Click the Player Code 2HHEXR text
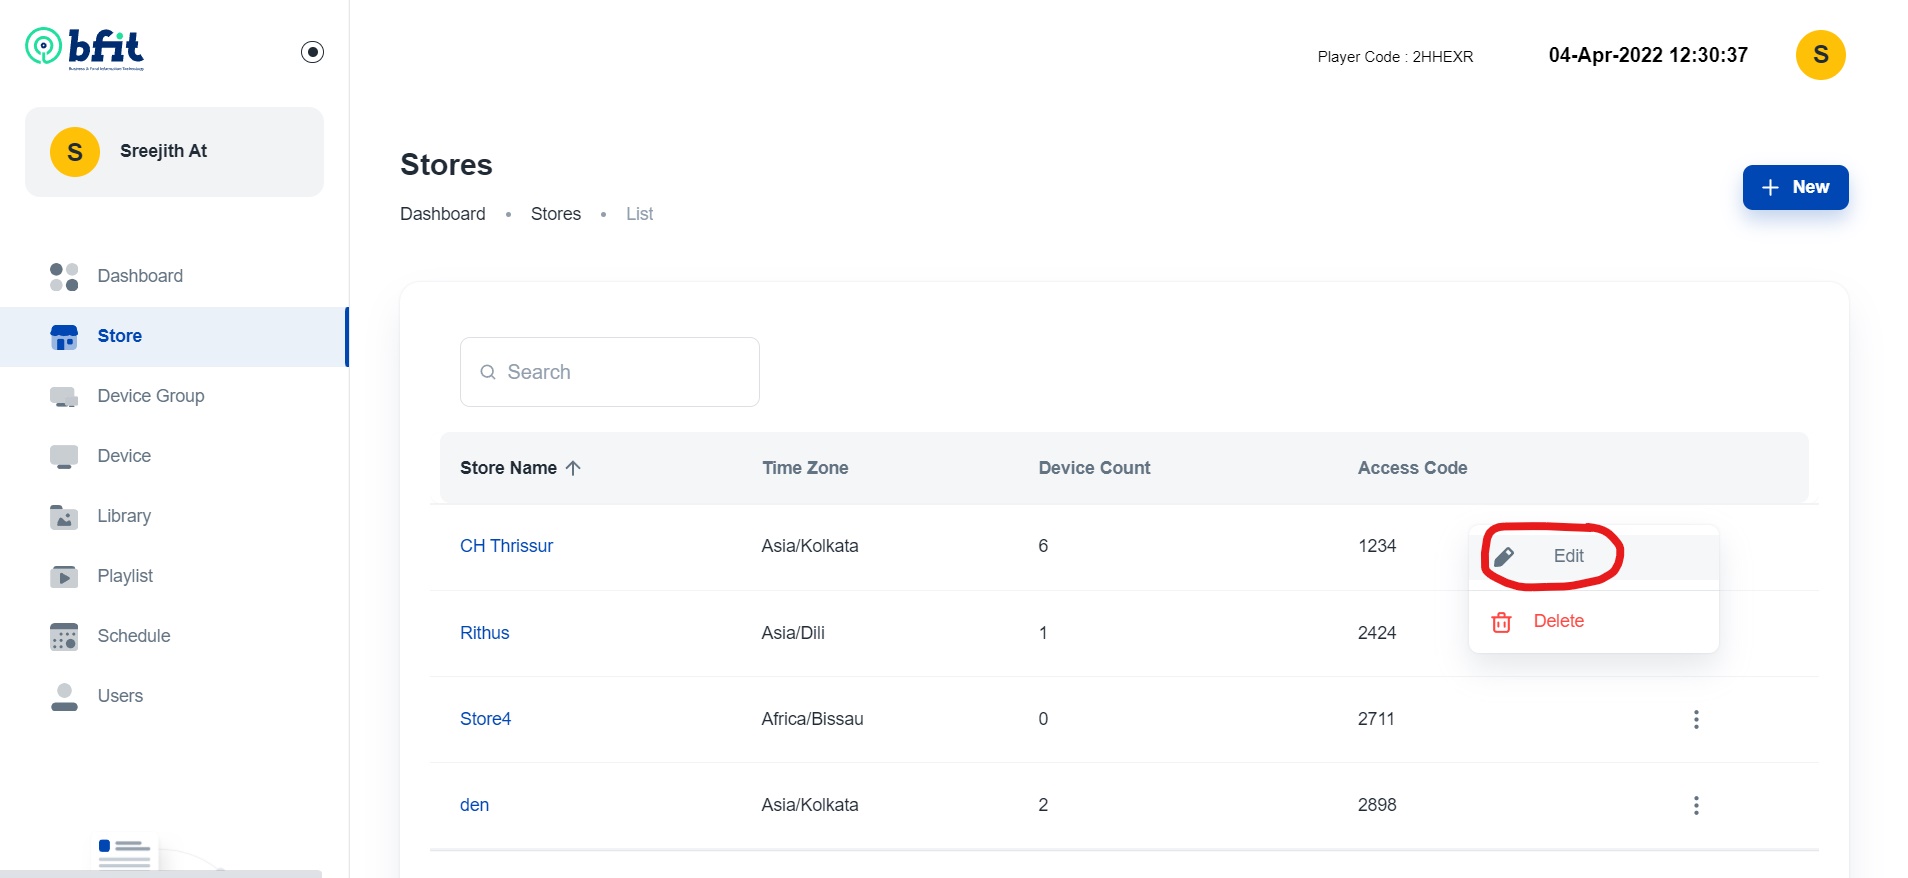Screen dimensions: 1908x878 coord(1395,57)
